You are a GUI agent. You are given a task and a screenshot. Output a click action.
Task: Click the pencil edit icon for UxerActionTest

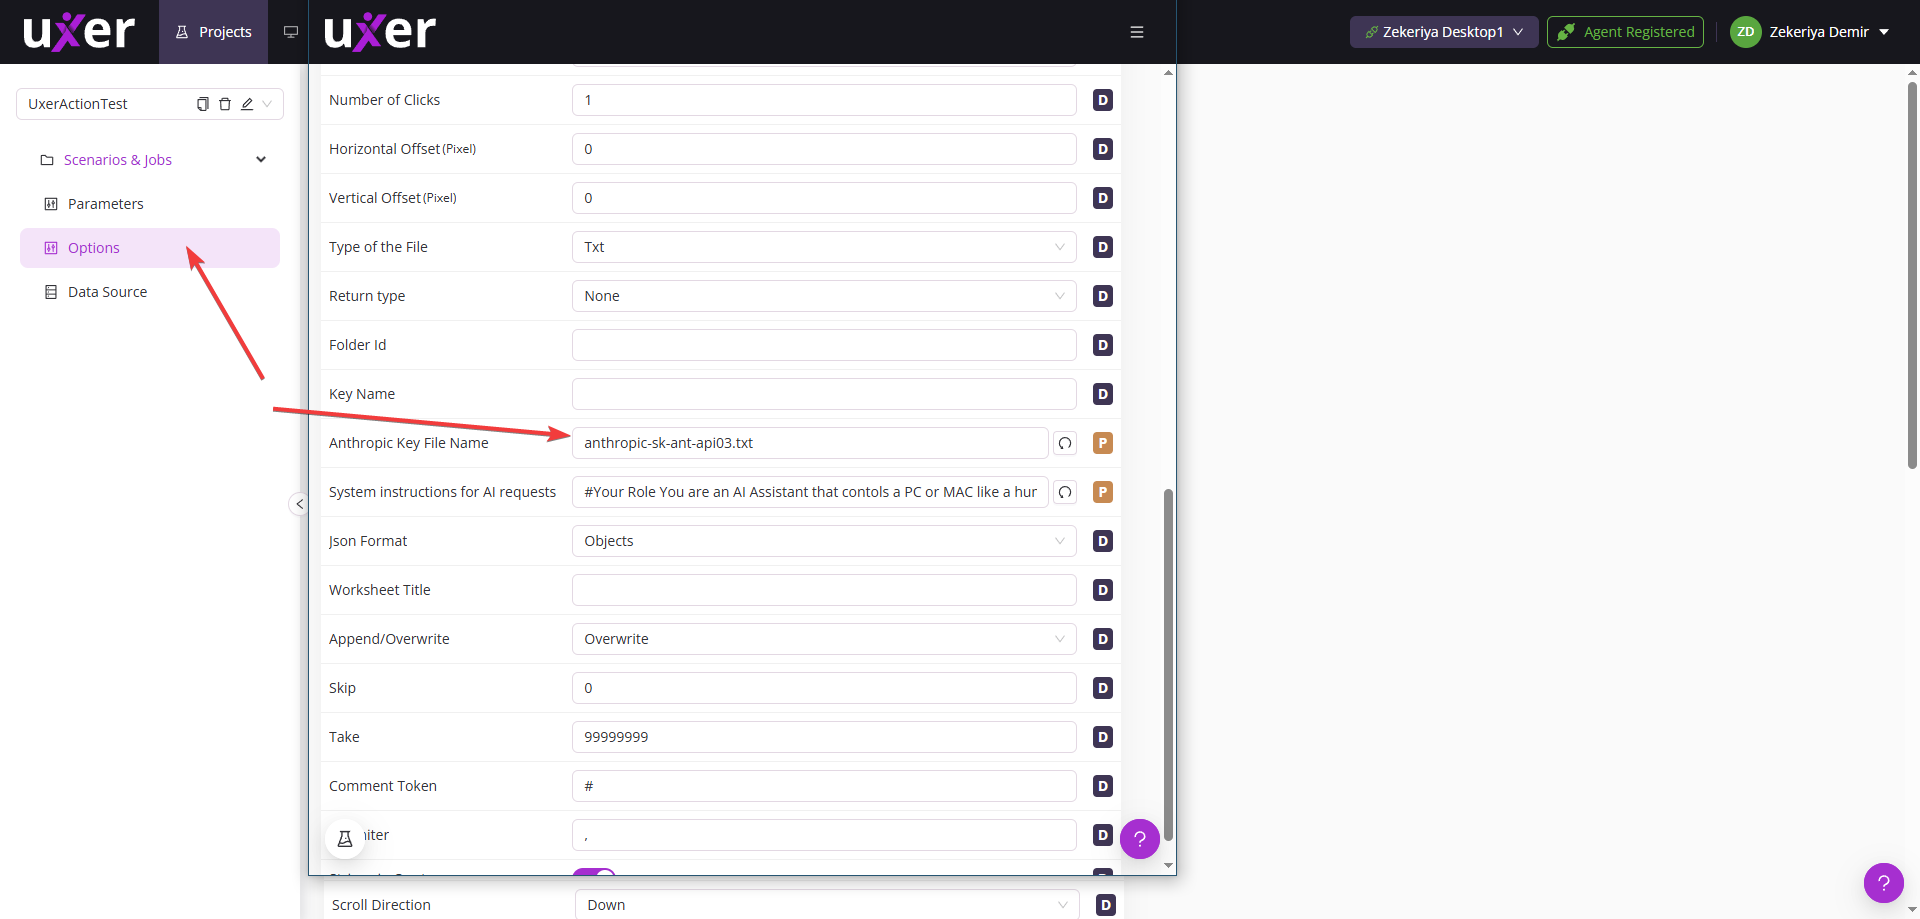point(247,104)
